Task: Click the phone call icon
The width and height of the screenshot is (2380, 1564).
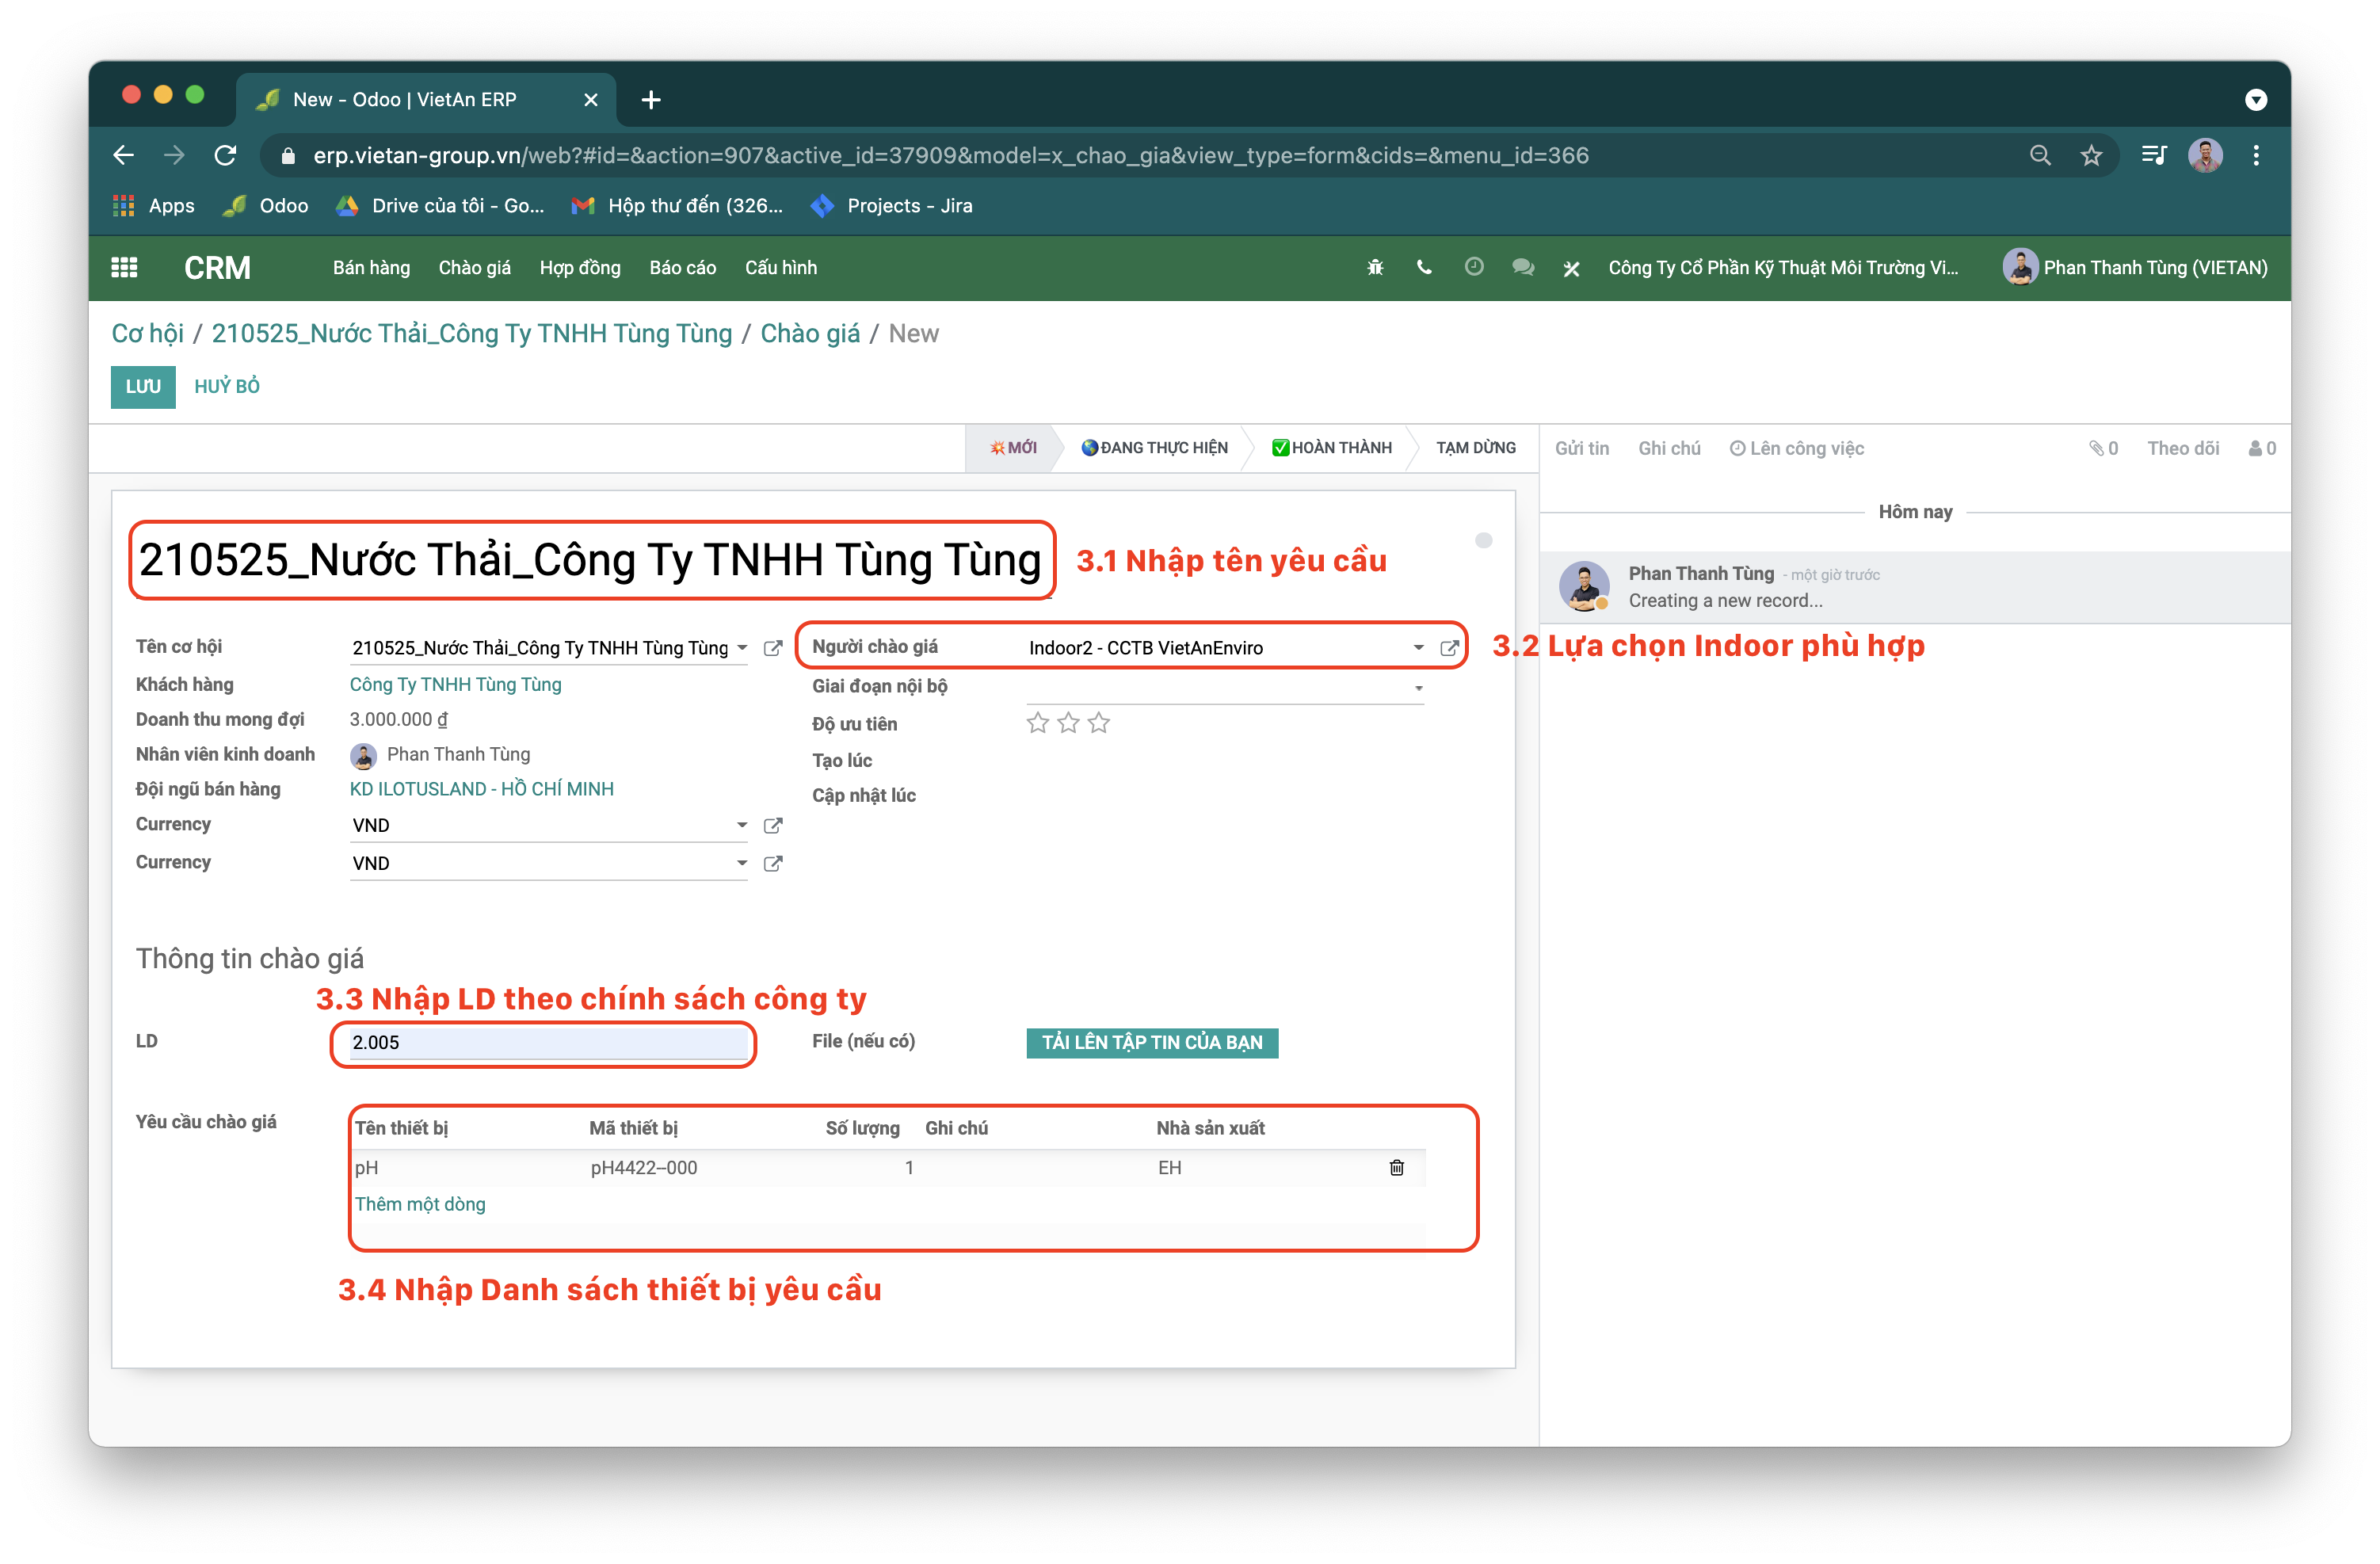Action: [x=1424, y=268]
